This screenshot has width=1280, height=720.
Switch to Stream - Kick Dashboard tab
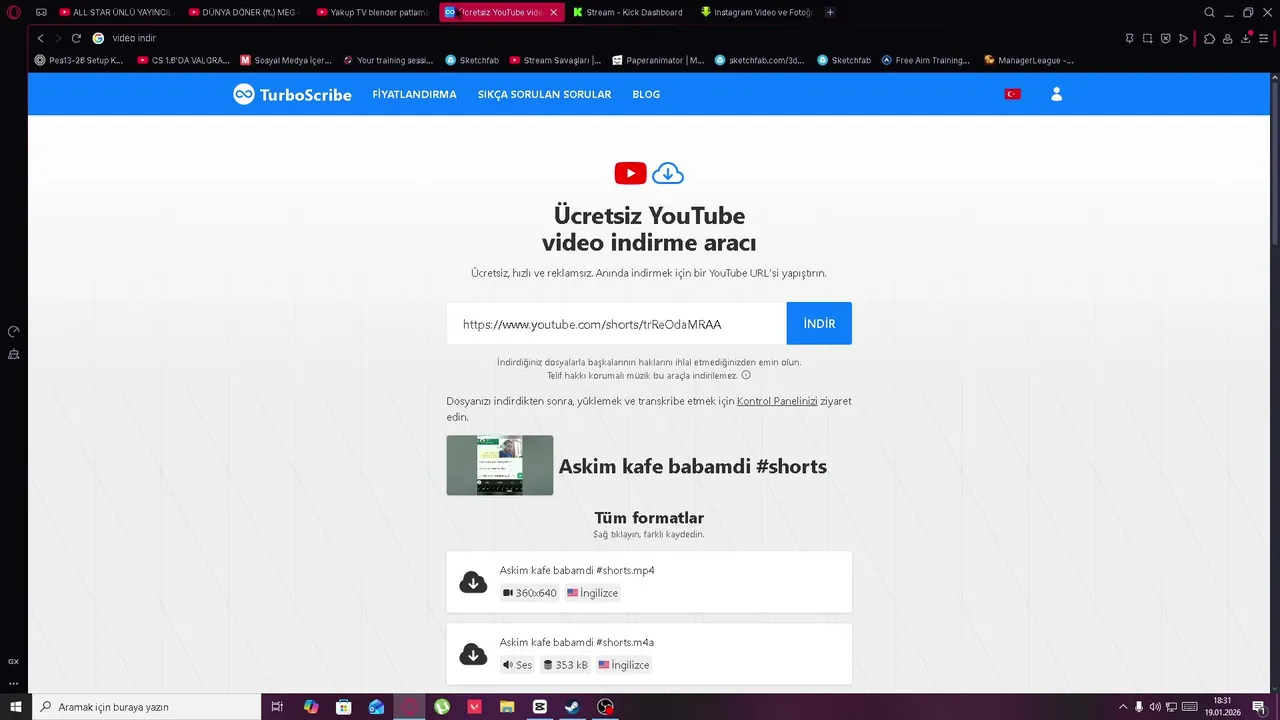pyautogui.click(x=629, y=12)
